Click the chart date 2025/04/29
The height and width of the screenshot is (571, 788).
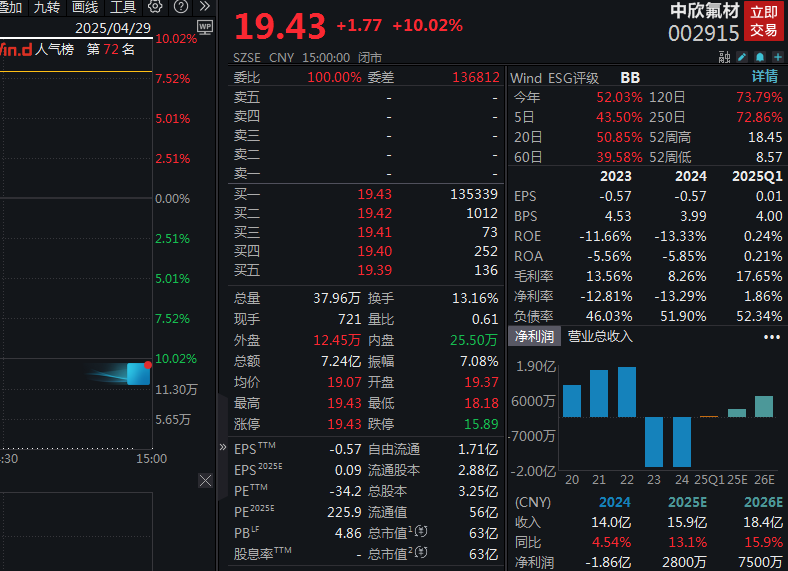(113, 28)
